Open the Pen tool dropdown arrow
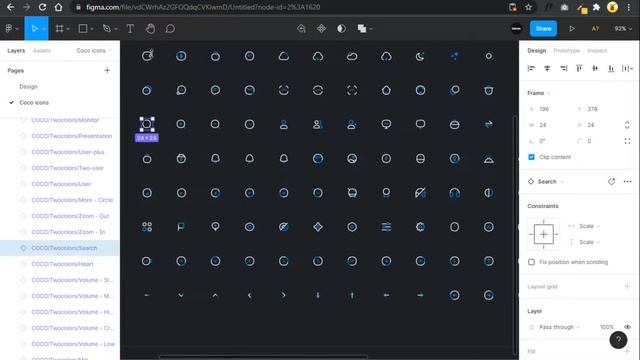The image size is (640, 360). coord(116,29)
